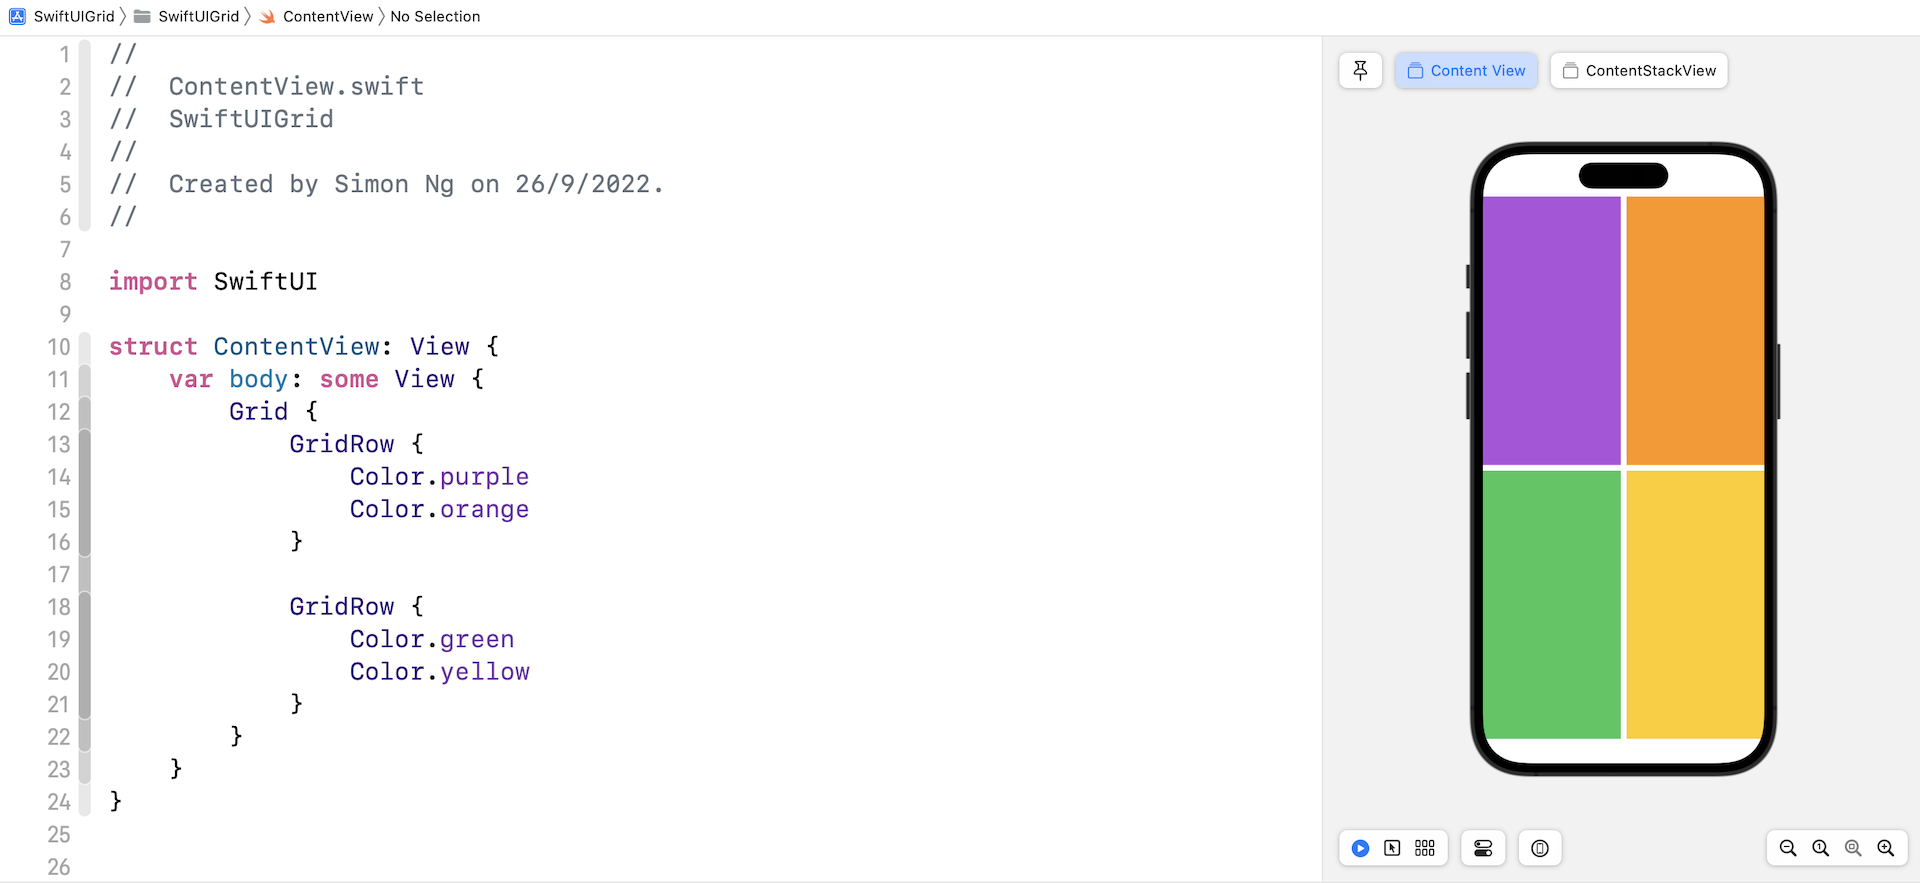
Task: Select the Content View preview tab
Action: pos(1466,71)
